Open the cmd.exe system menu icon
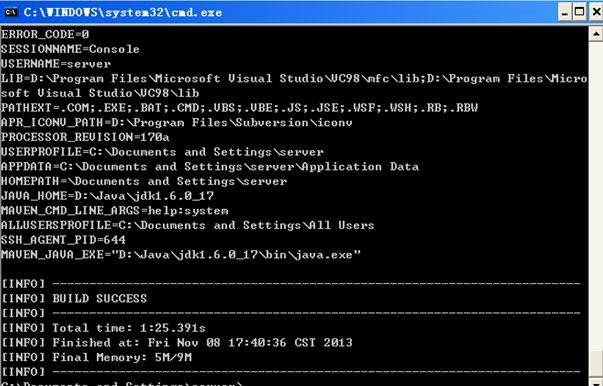The width and height of the screenshot is (603, 386). point(11,12)
